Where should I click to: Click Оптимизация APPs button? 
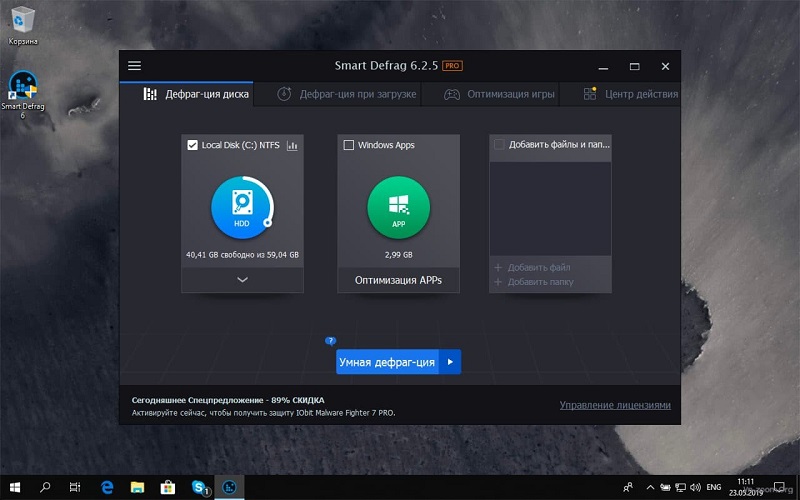point(398,280)
